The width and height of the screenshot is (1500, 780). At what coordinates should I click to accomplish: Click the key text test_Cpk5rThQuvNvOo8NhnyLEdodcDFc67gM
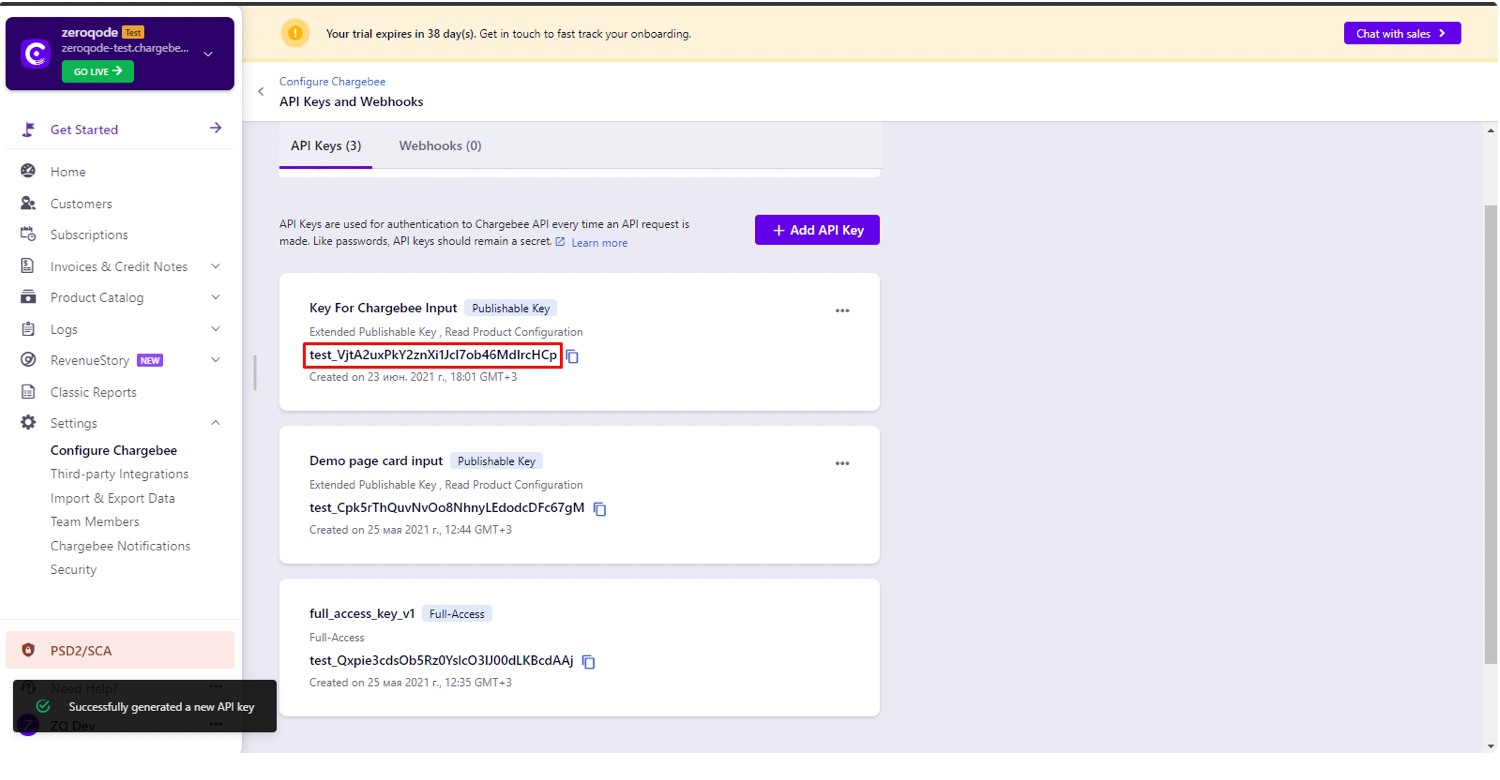447,508
